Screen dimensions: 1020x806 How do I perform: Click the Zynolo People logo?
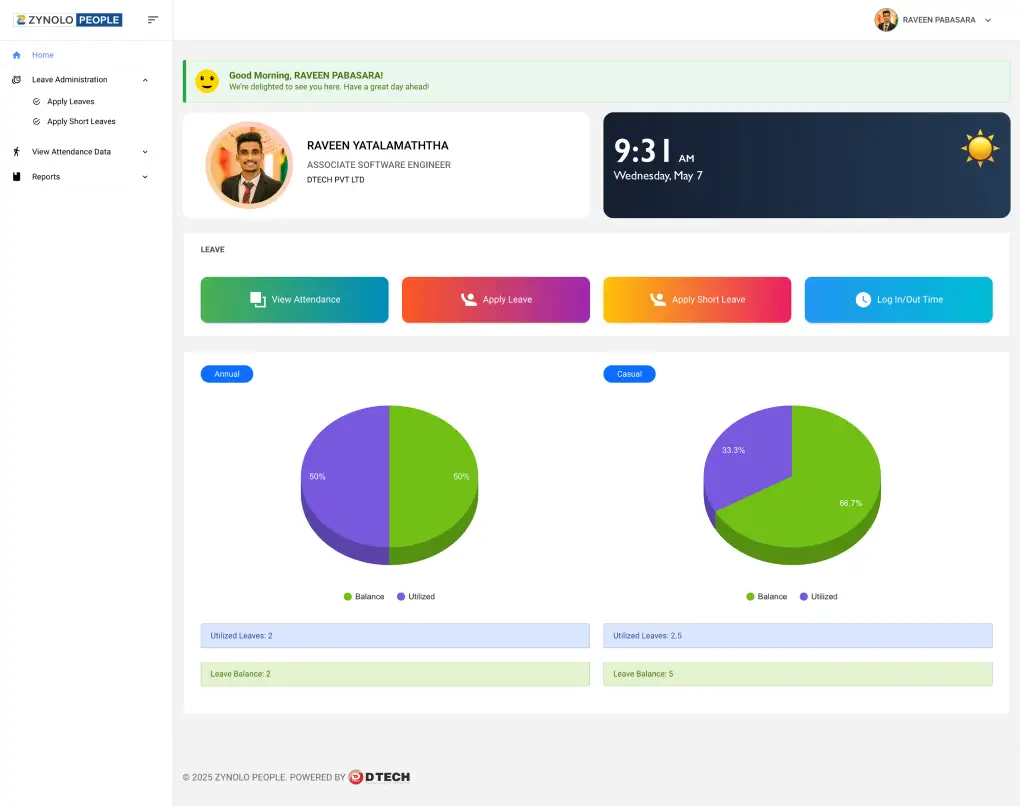pyautogui.click(x=68, y=20)
